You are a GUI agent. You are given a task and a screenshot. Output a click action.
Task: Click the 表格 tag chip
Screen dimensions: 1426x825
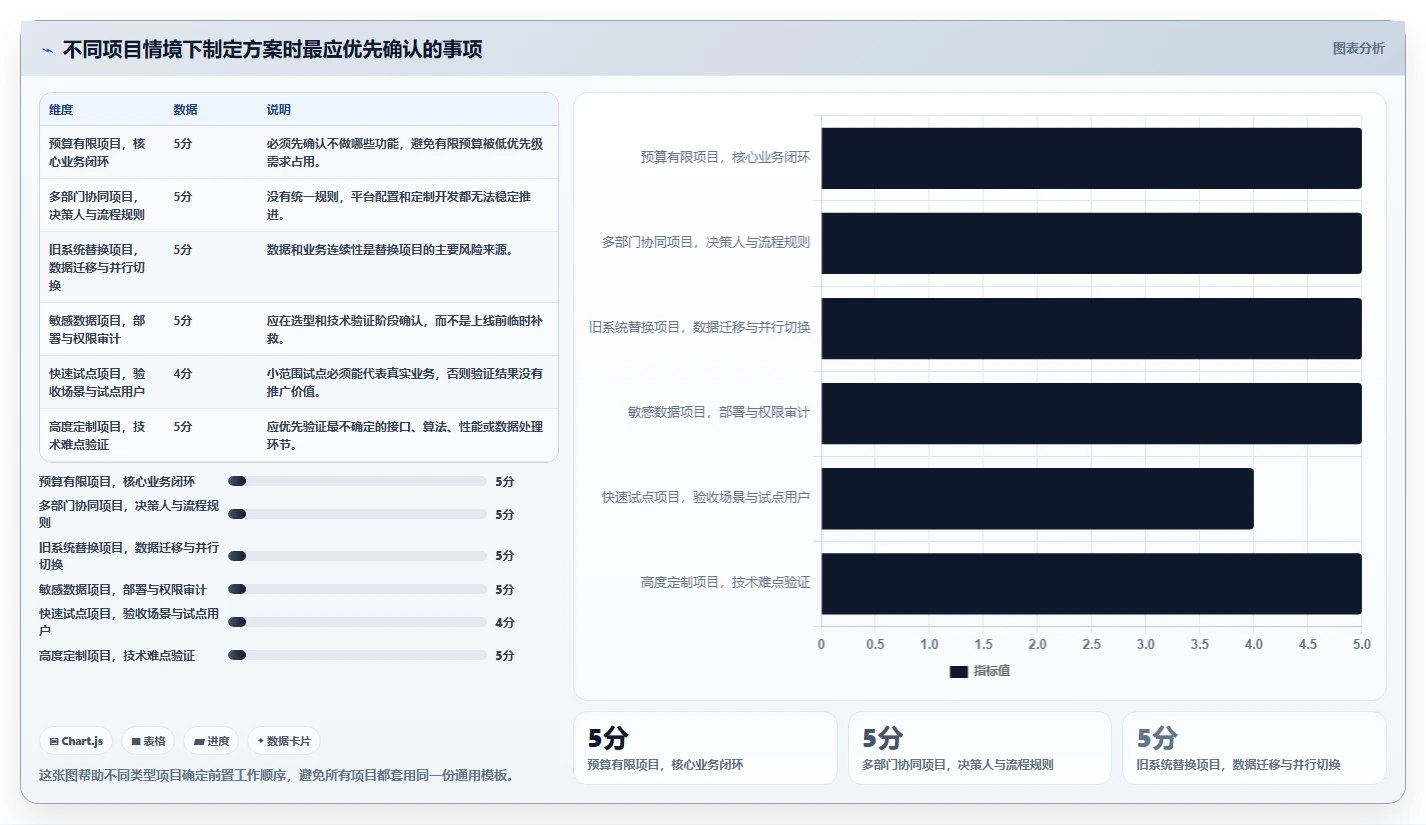pos(149,741)
